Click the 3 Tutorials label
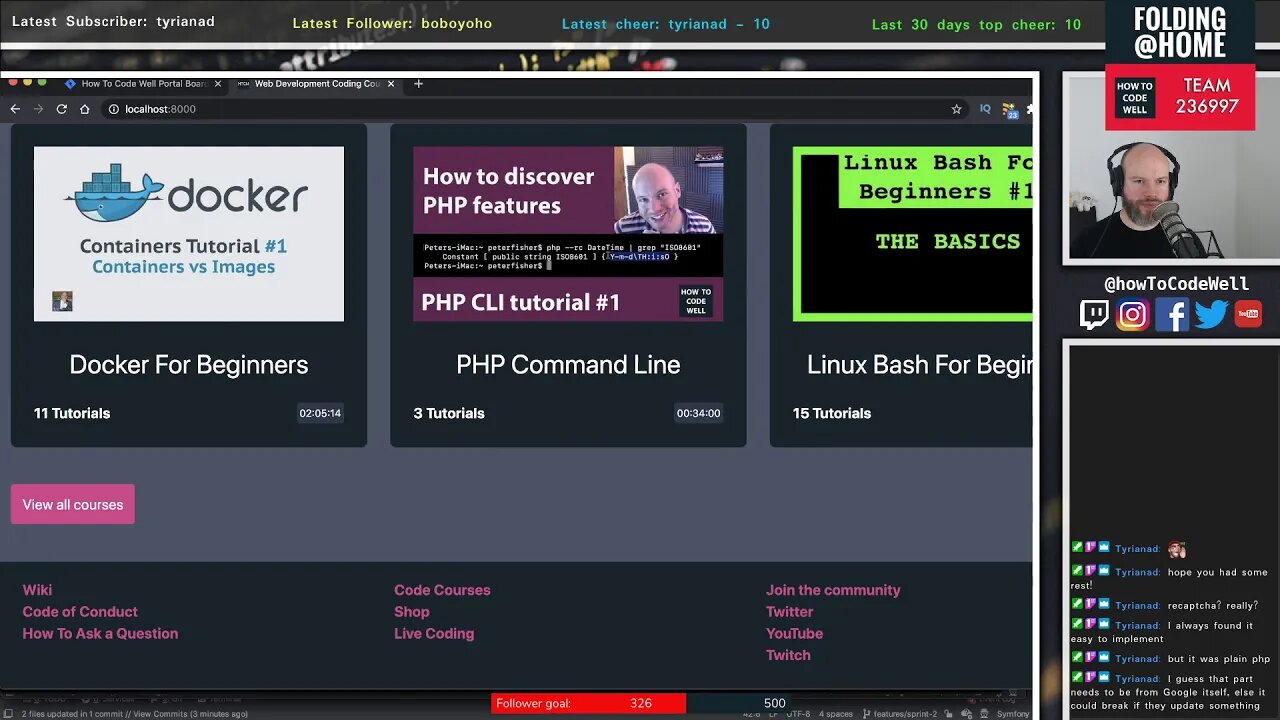This screenshot has width=1280, height=720. pyautogui.click(x=449, y=413)
